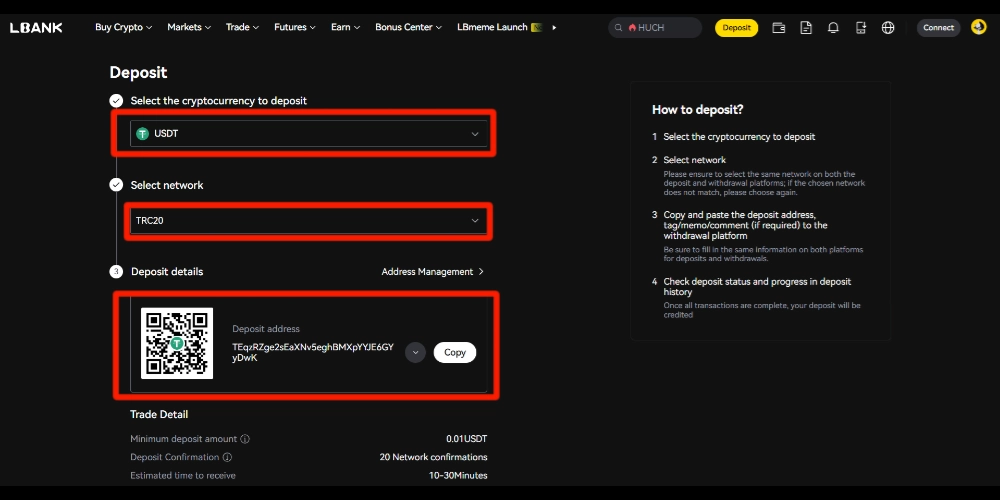This screenshot has width=1000, height=500.
Task: Open the user avatar profile
Action: 978,27
